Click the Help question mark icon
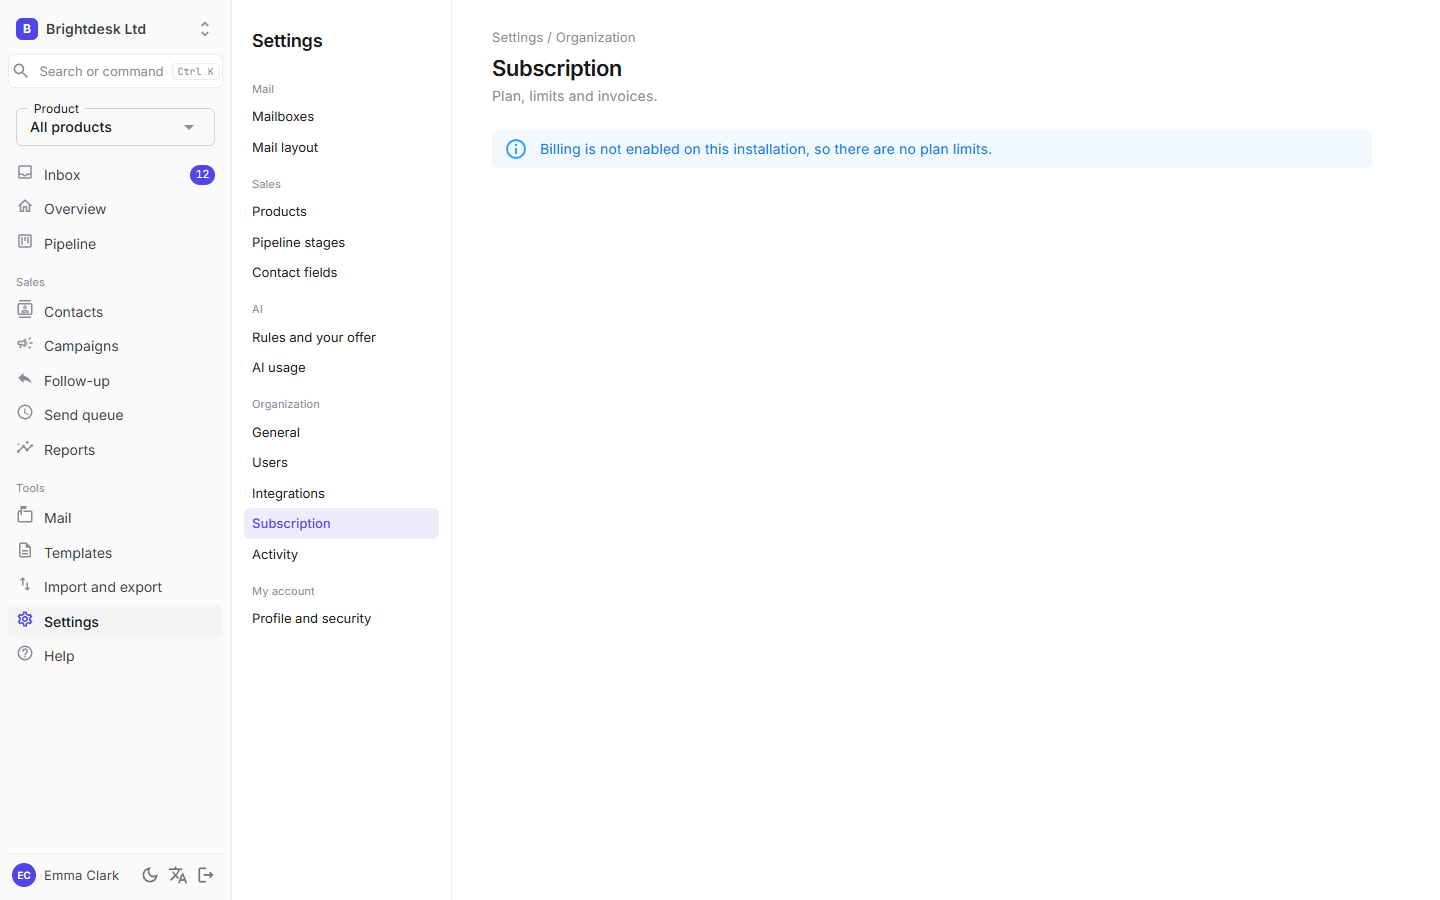 (x=25, y=654)
